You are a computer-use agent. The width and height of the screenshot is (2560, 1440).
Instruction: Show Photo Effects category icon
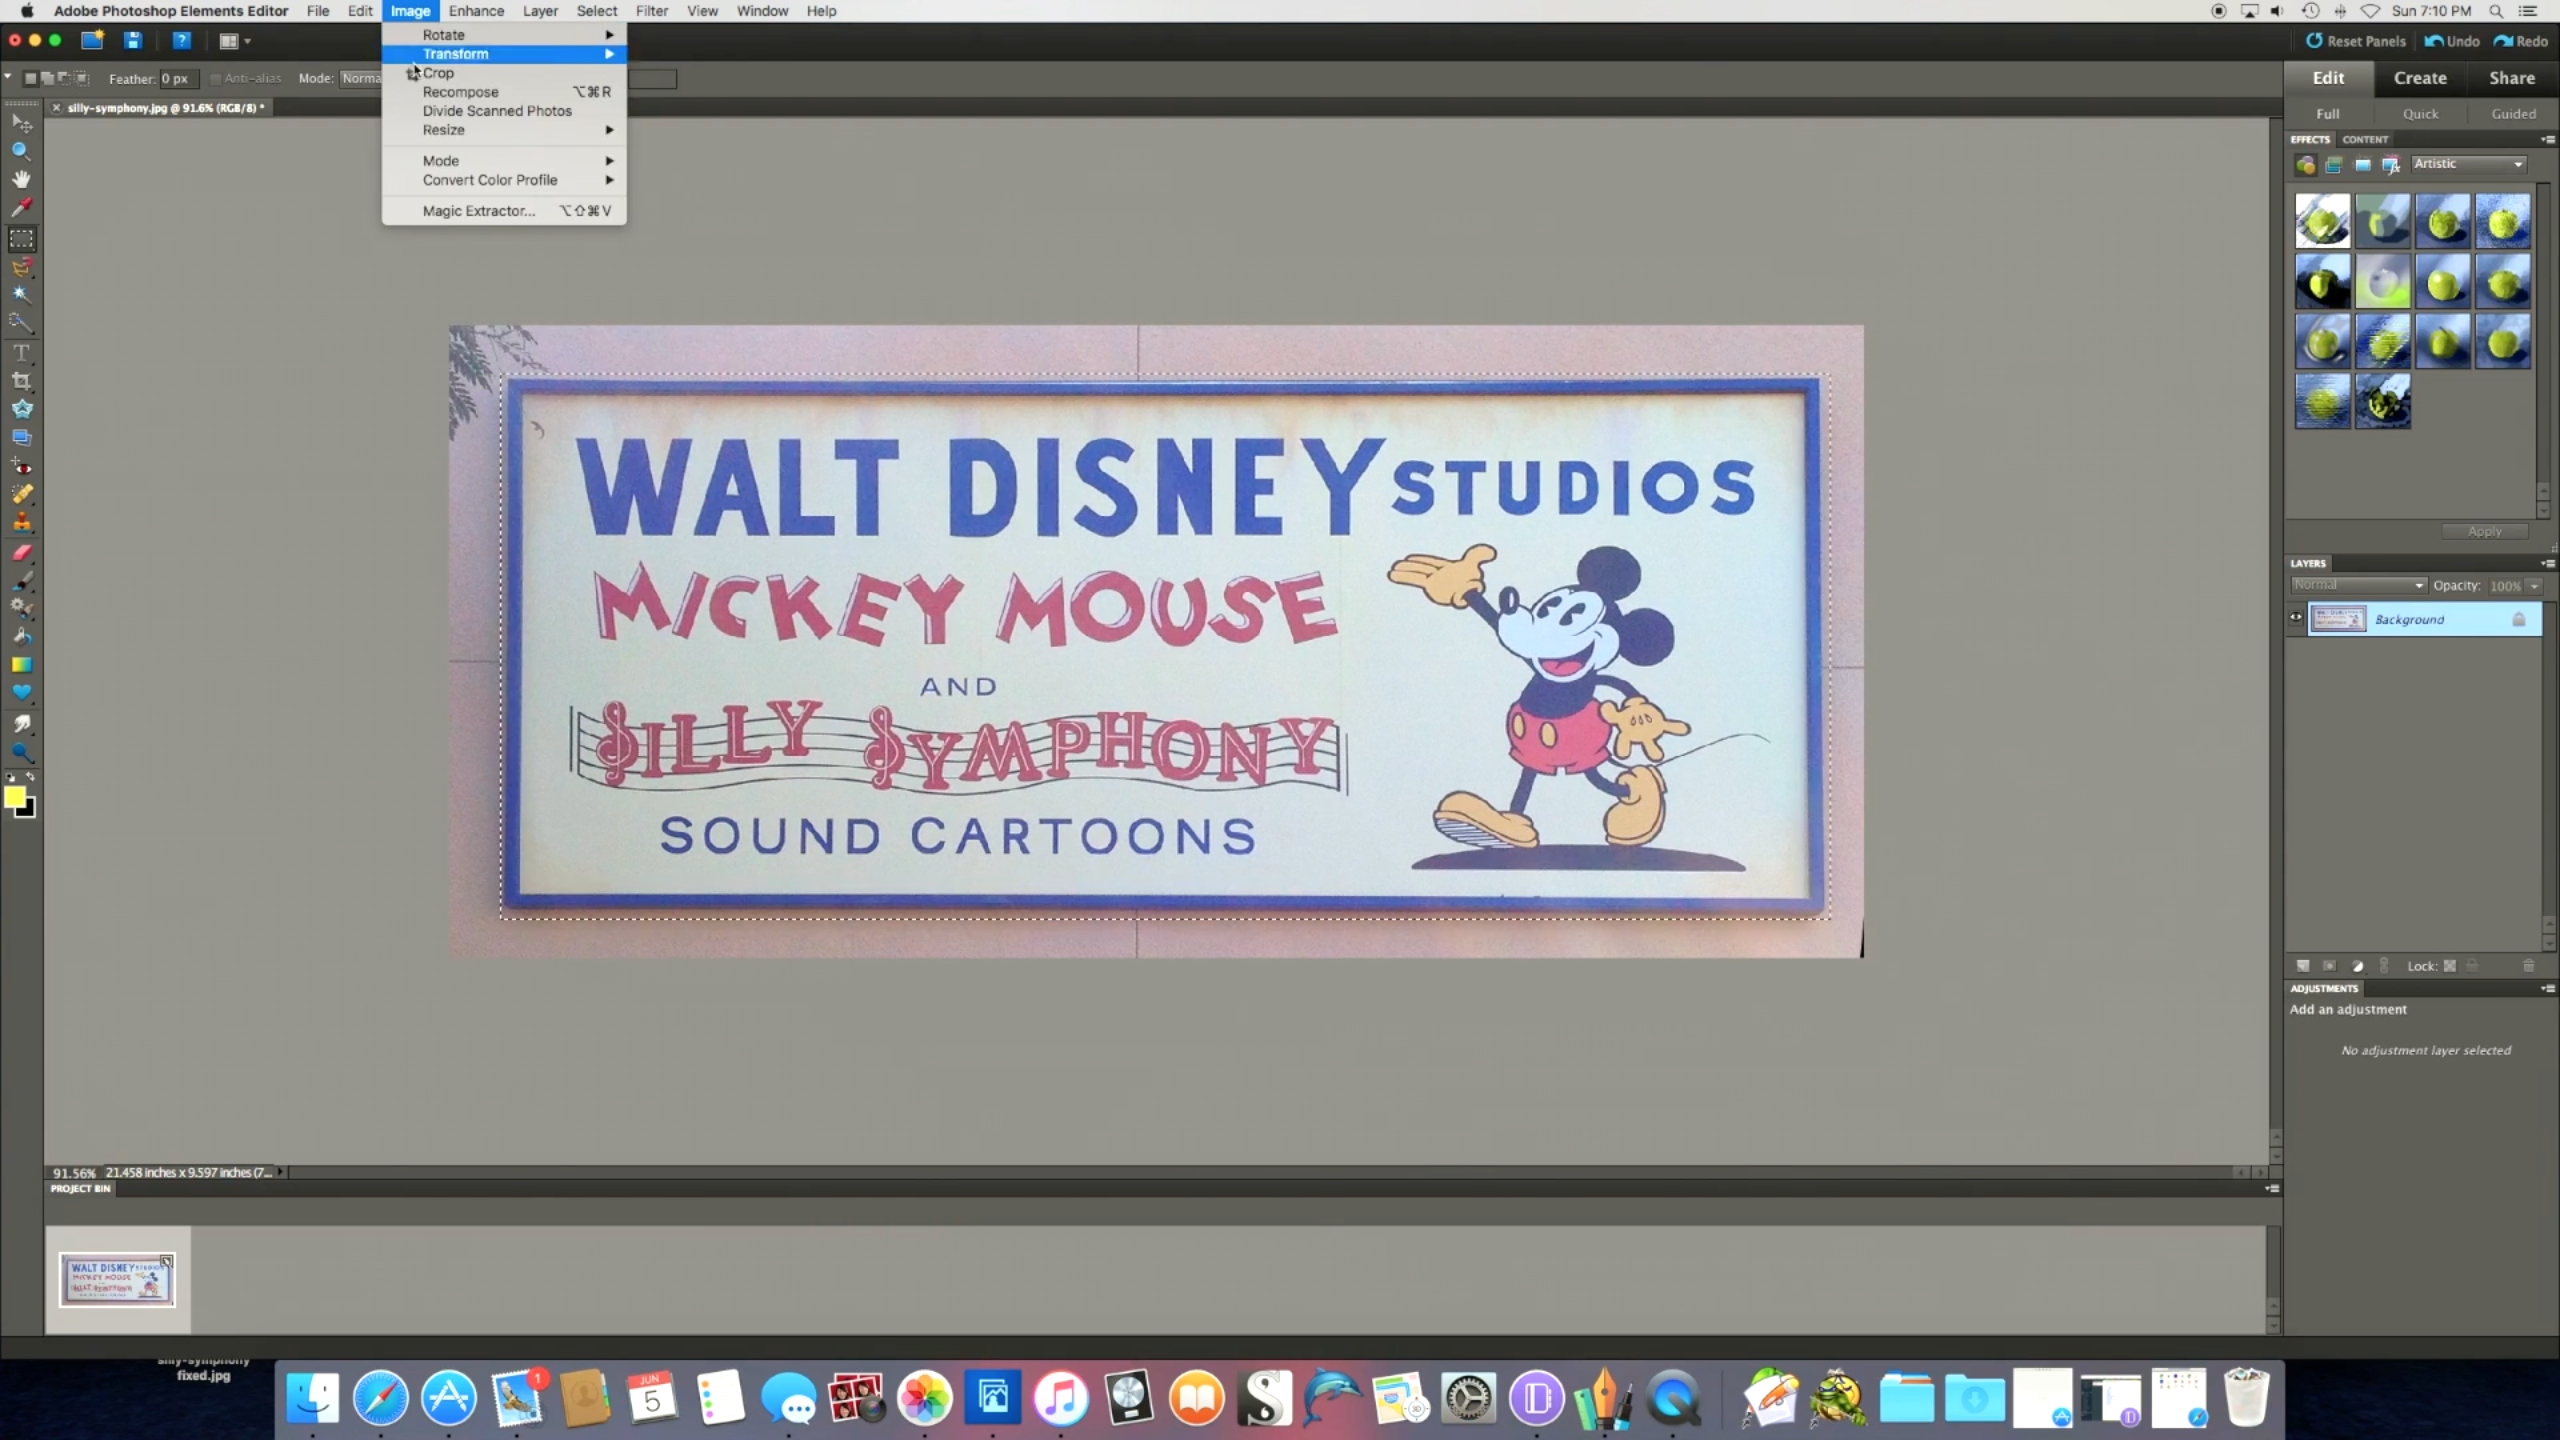(2362, 165)
